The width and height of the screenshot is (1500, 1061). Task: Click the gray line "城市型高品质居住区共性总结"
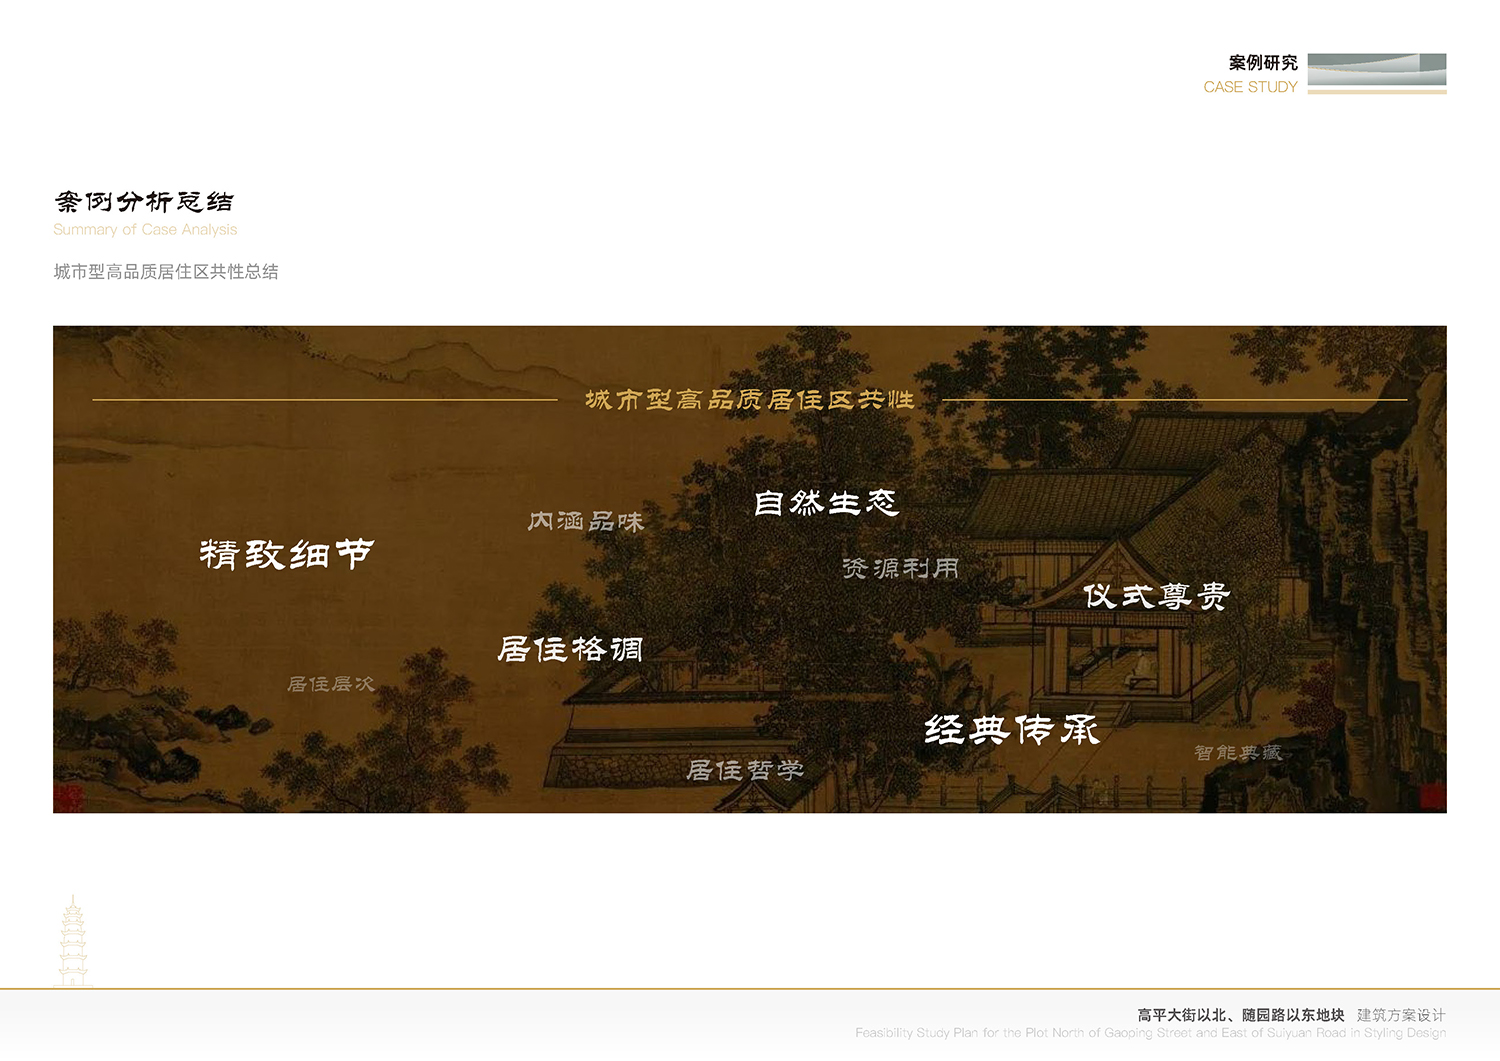tap(166, 272)
